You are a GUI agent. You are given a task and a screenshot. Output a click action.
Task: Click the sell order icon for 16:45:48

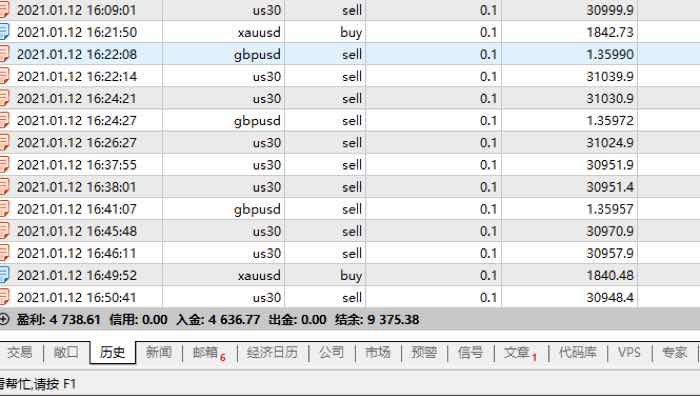click(4, 231)
